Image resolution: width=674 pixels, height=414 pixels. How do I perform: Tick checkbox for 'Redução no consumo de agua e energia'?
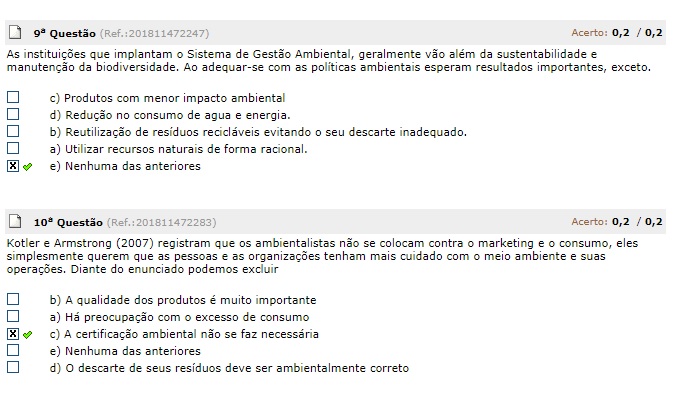click(x=13, y=115)
